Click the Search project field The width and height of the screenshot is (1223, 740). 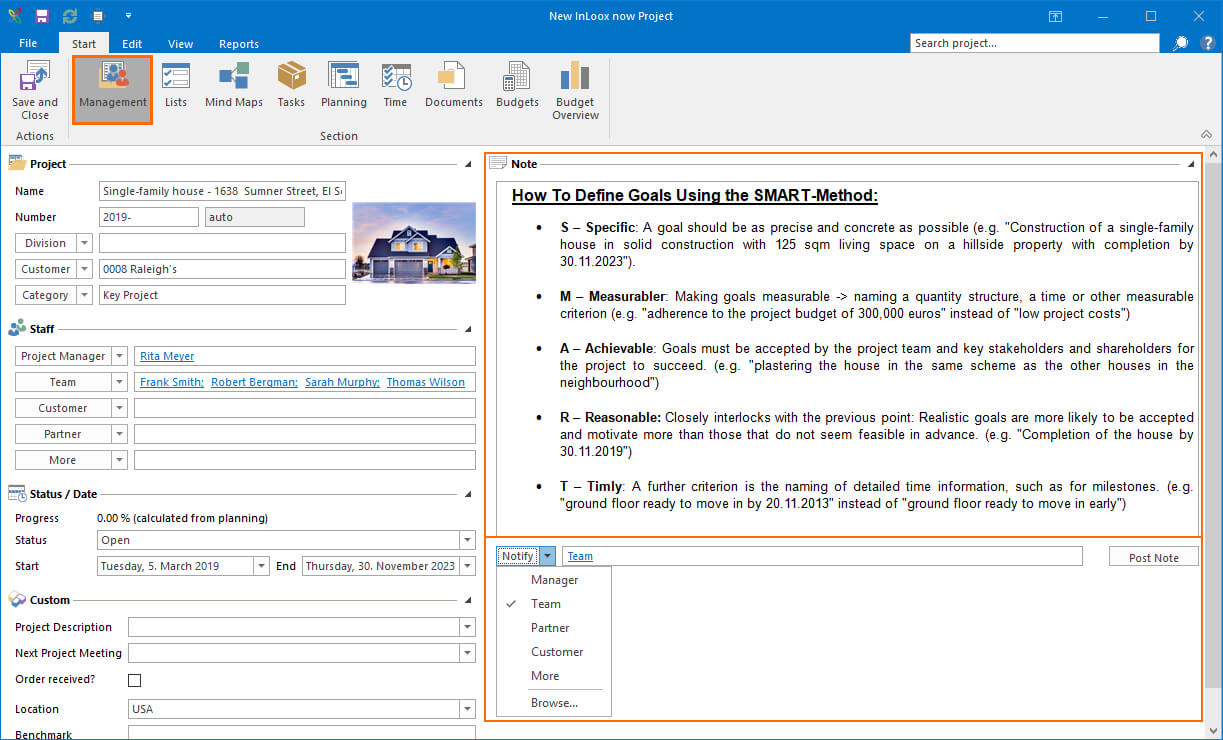click(x=1035, y=43)
